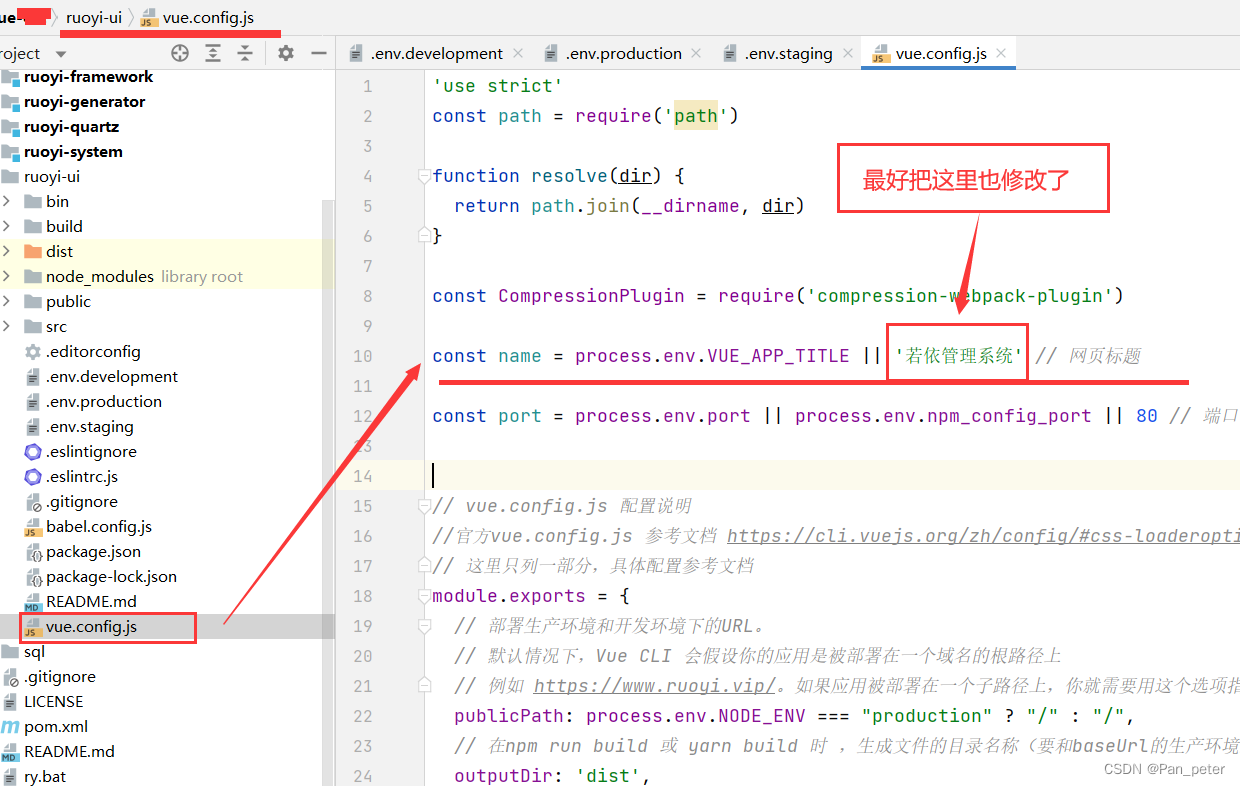Open the pom.xml file

56,726
